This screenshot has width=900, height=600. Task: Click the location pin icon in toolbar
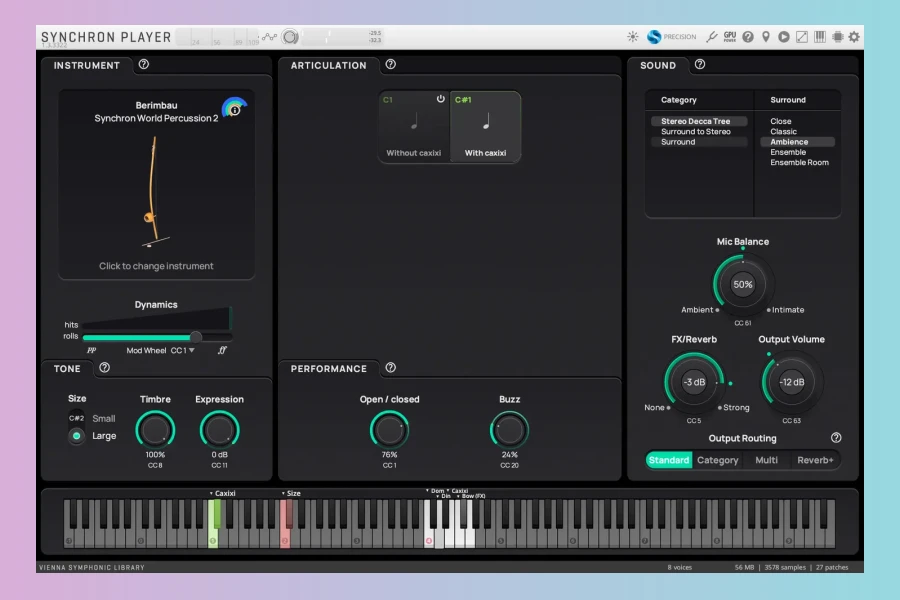[766, 37]
